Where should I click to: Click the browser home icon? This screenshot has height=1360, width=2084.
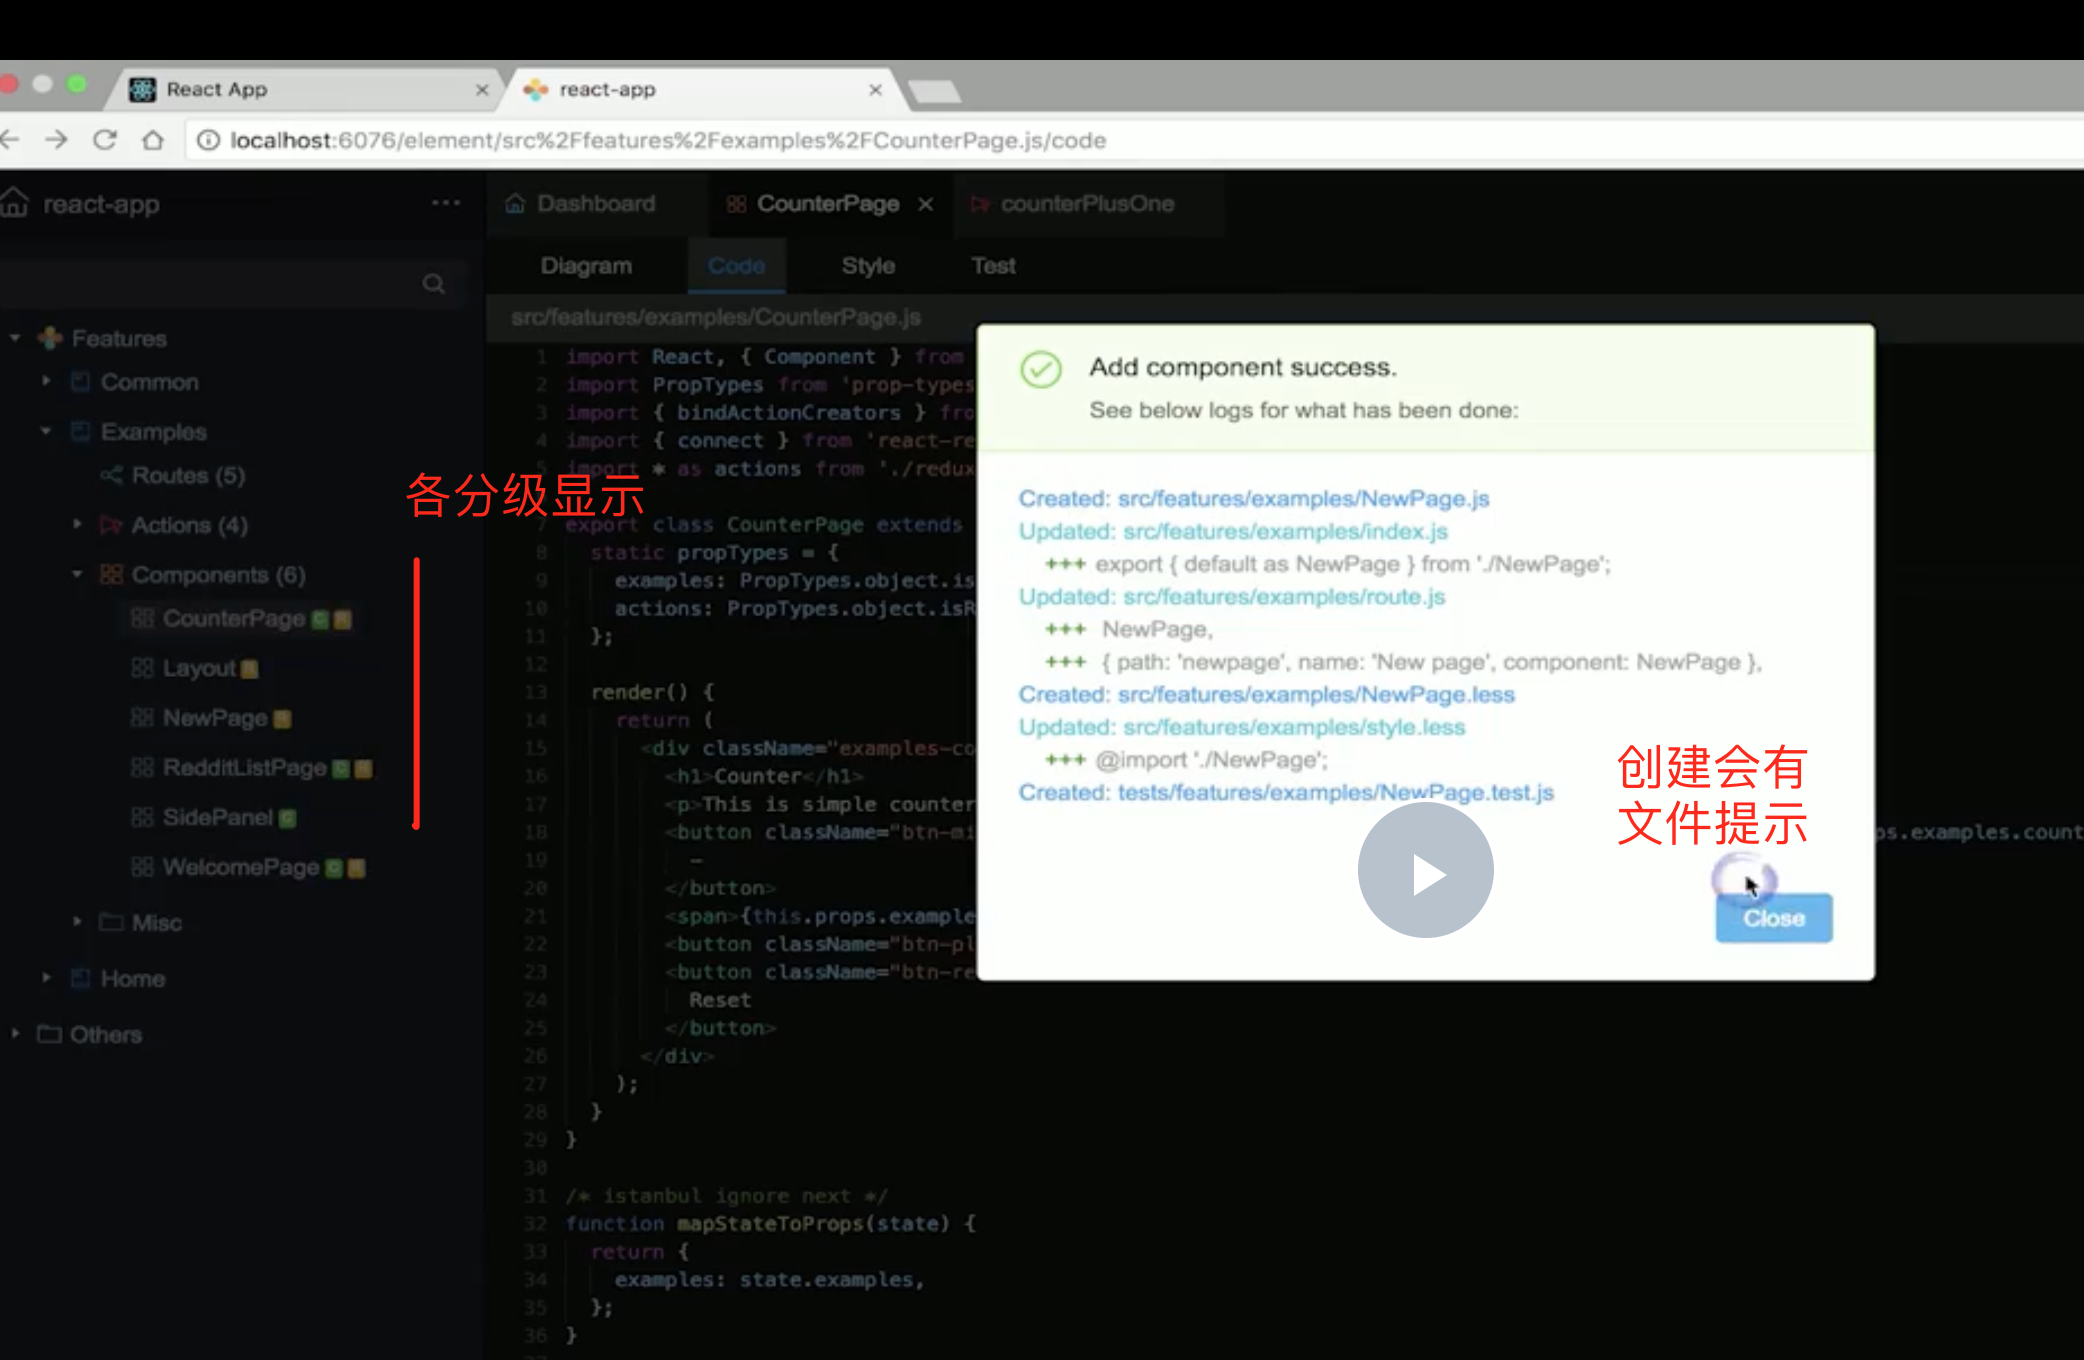[x=152, y=140]
